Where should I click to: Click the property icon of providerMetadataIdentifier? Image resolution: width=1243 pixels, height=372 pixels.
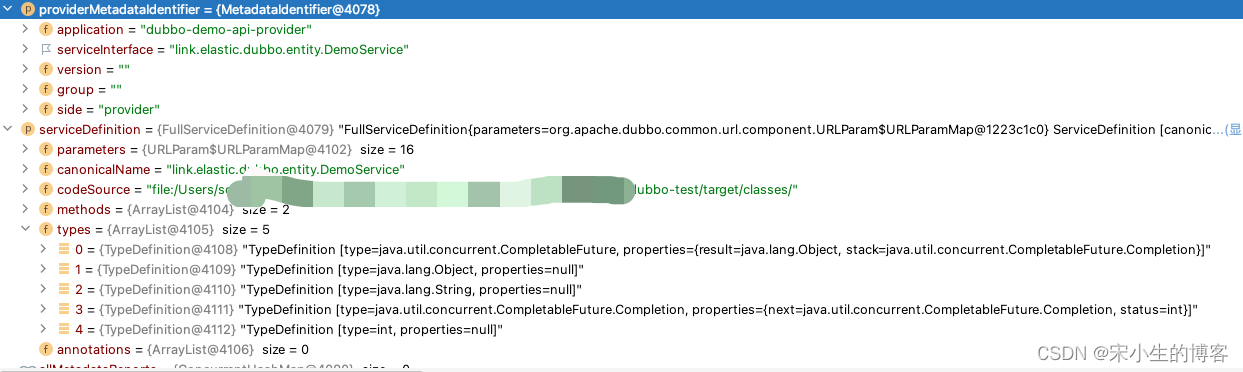coord(27,9)
